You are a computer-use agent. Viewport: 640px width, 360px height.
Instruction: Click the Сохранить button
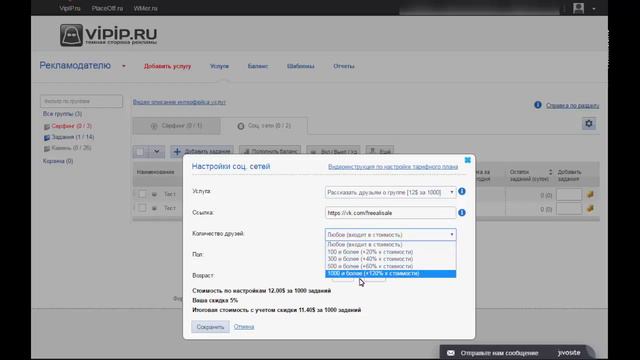click(x=210, y=327)
